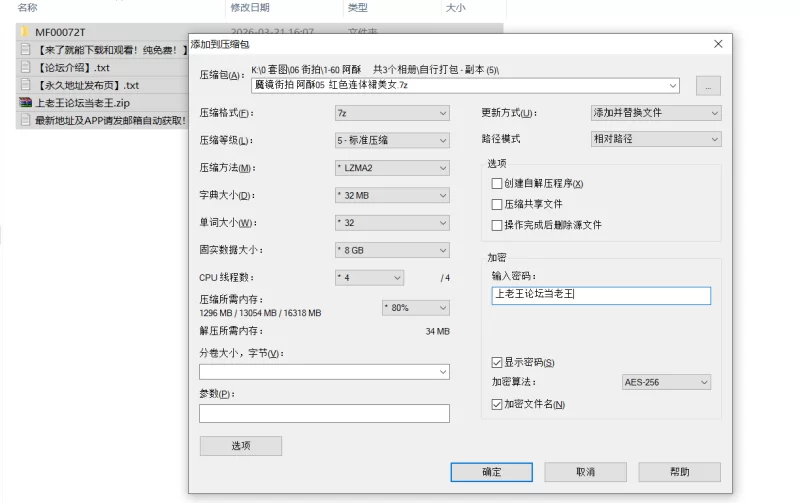Click the browse "..." button beside archive name

coord(708,86)
